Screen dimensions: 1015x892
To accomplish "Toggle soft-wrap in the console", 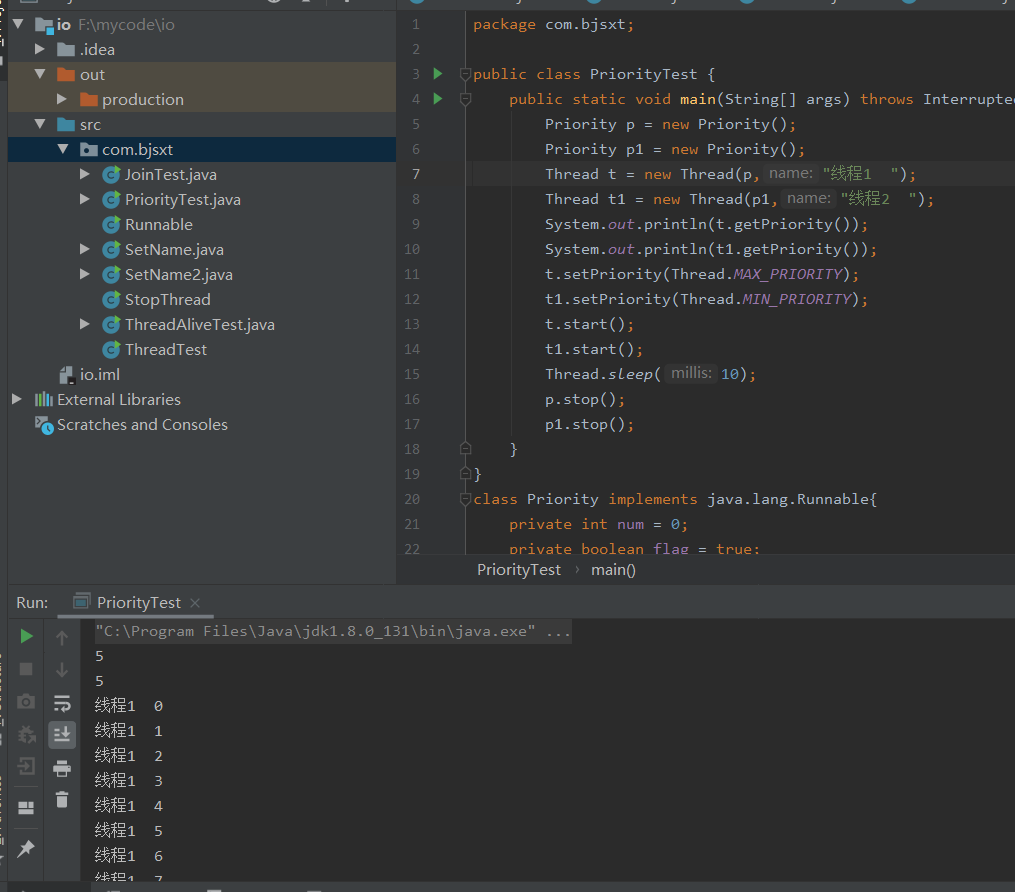I will 62,703.
